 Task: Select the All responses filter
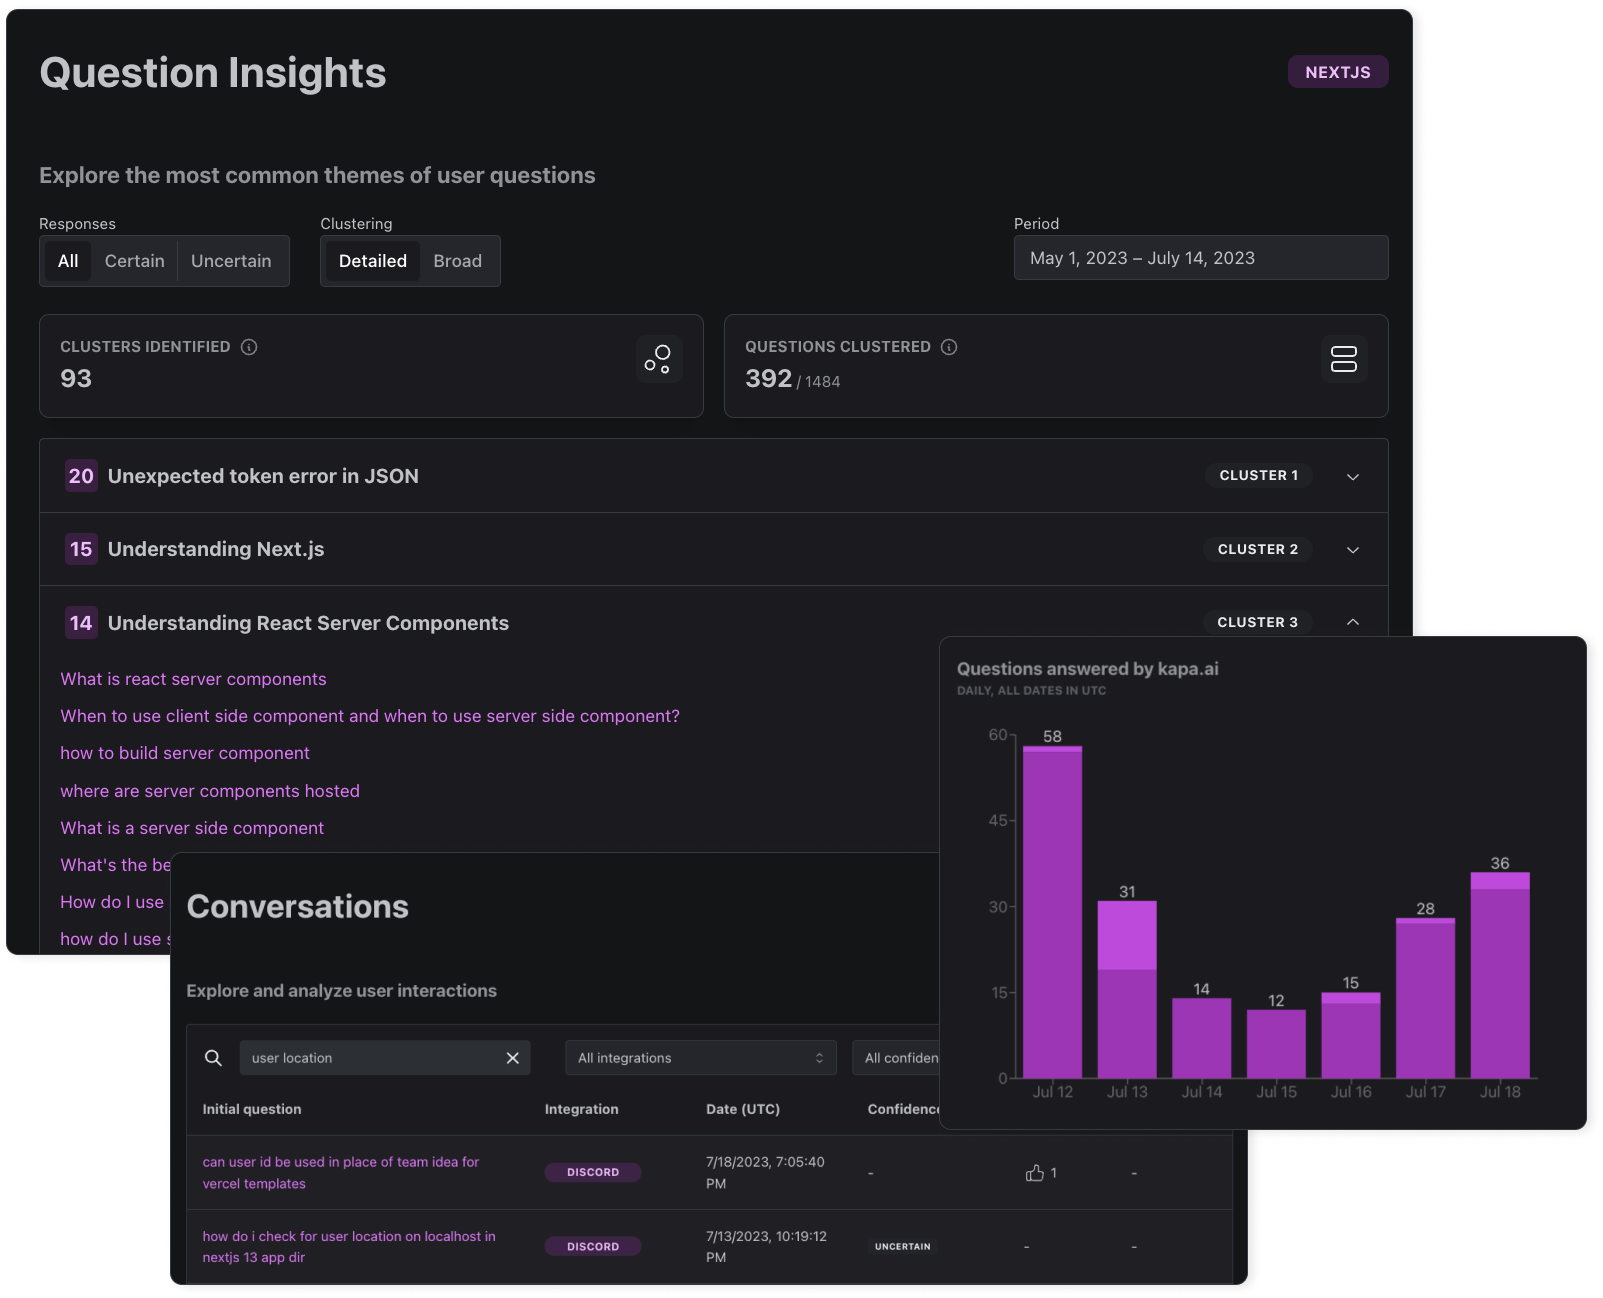(x=68, y=261)
